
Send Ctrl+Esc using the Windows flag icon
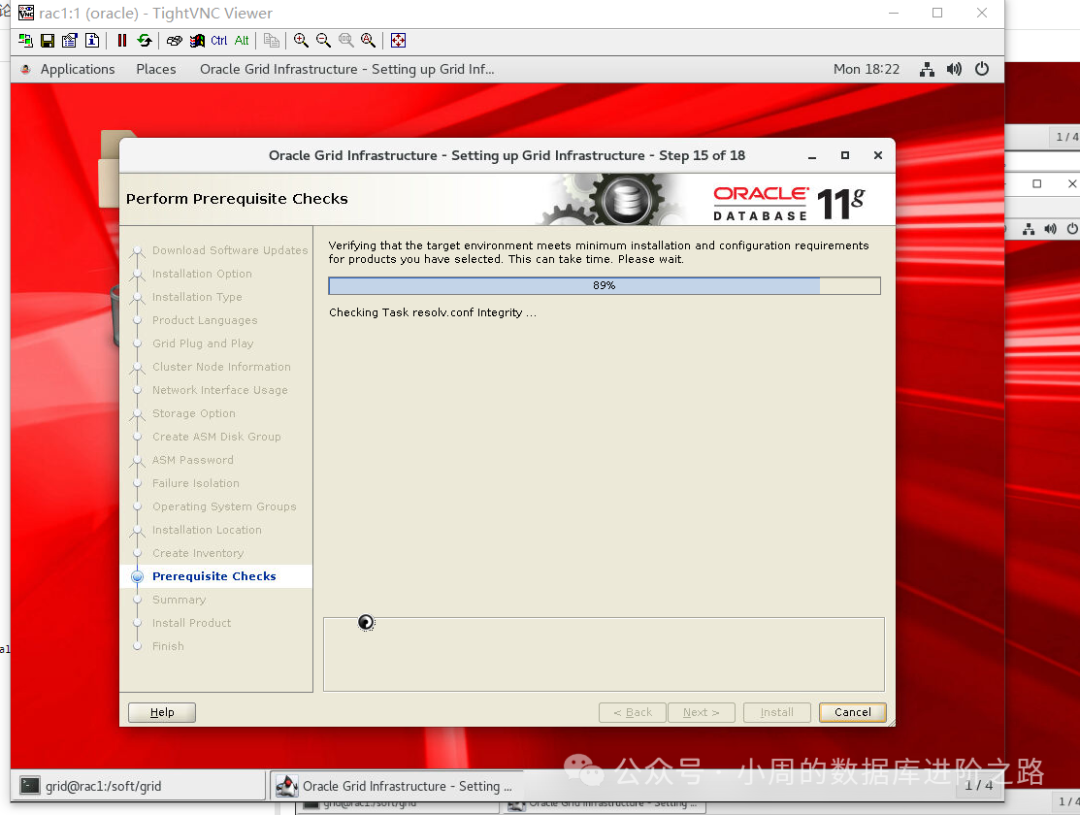[197, 41]
